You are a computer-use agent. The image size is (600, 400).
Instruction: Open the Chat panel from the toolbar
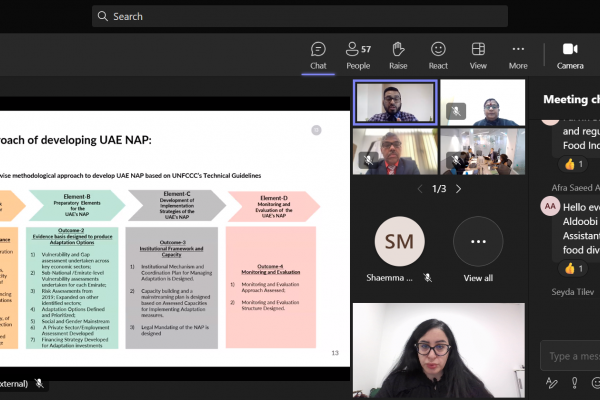[x=318, y=54]
